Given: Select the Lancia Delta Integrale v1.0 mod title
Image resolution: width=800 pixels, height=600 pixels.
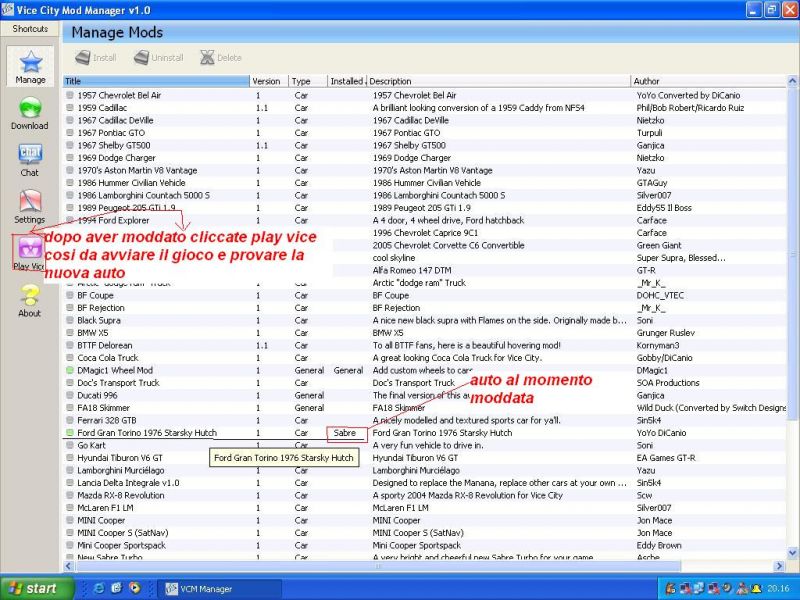Looking at the screenshot, I should 129,483.
